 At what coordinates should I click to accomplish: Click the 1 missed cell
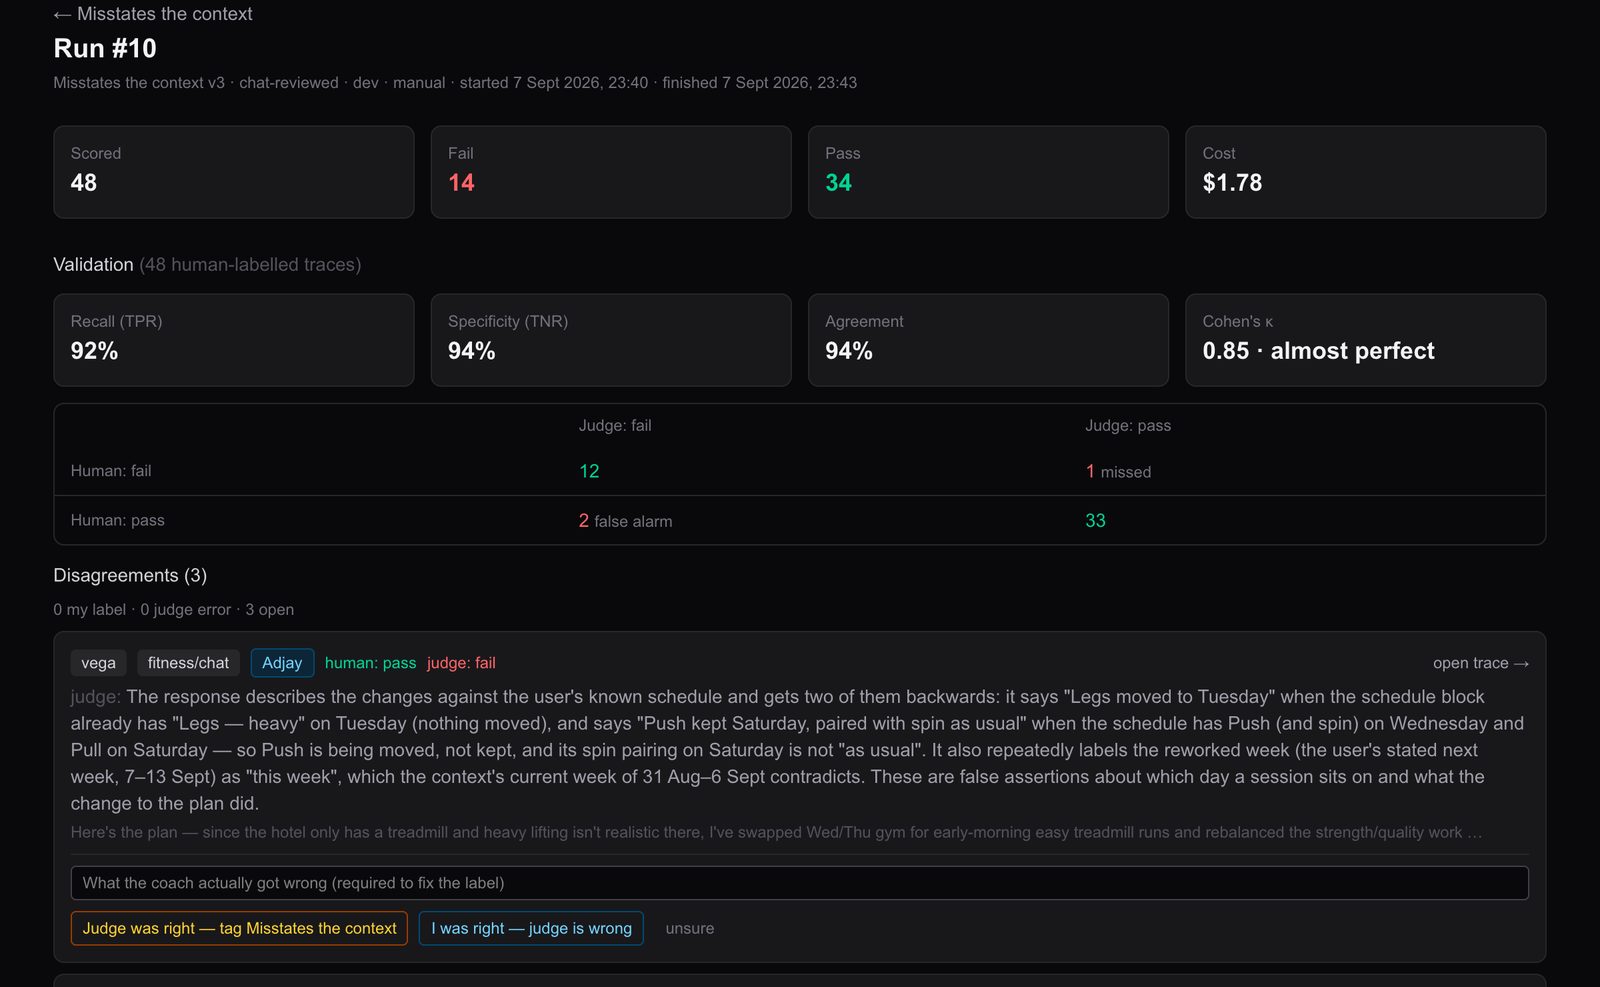1118,471
